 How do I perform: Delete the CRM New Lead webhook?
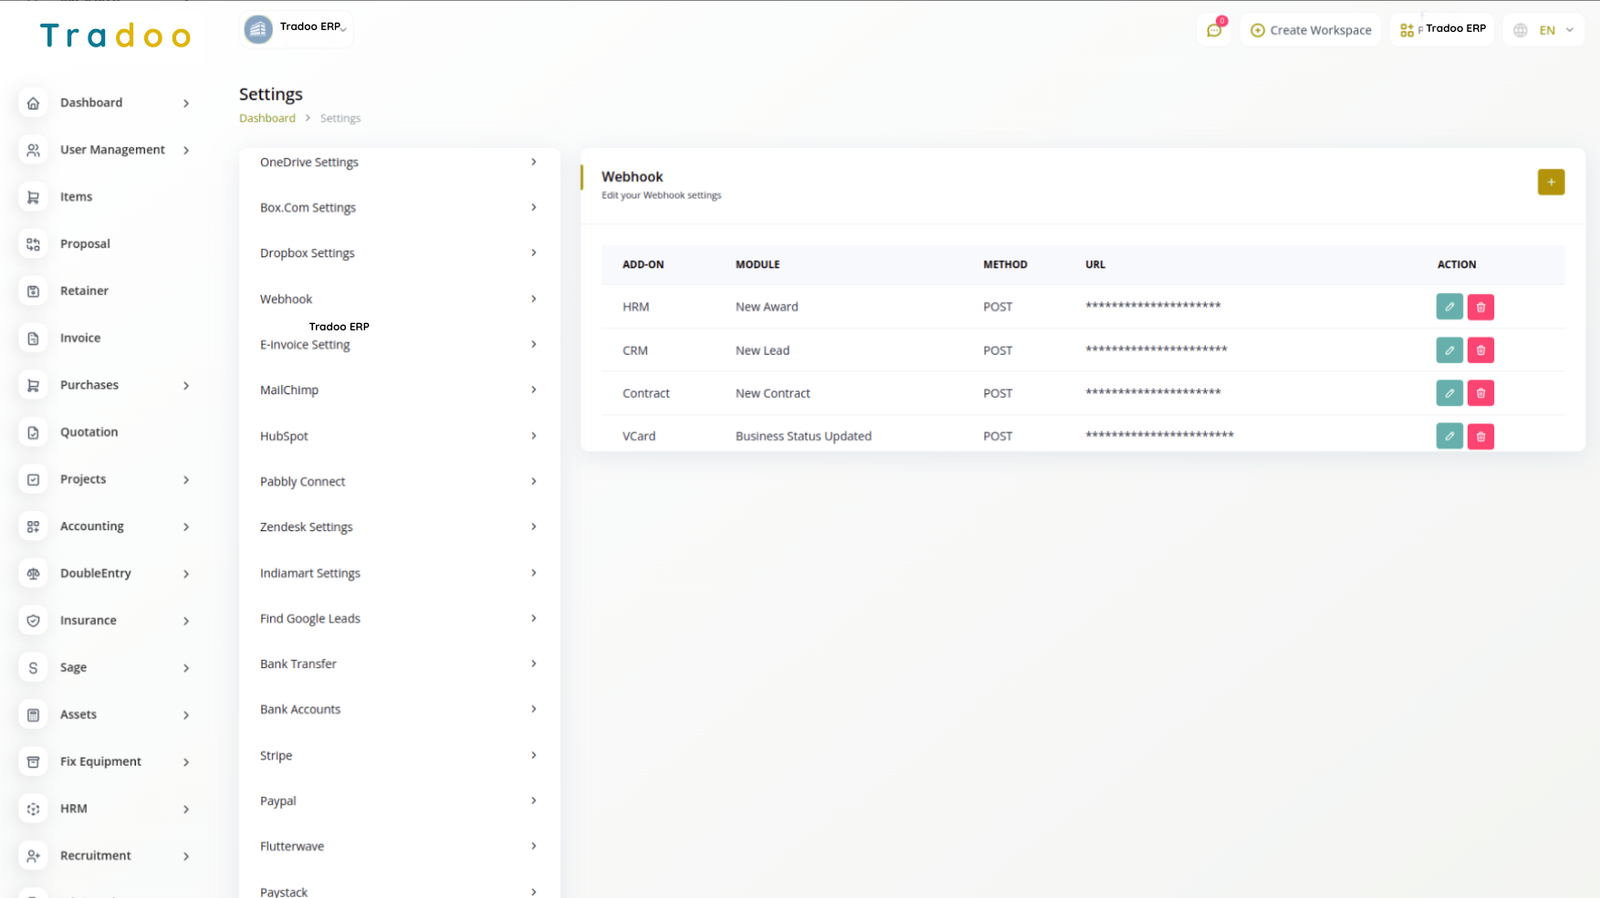point(1481,350)
